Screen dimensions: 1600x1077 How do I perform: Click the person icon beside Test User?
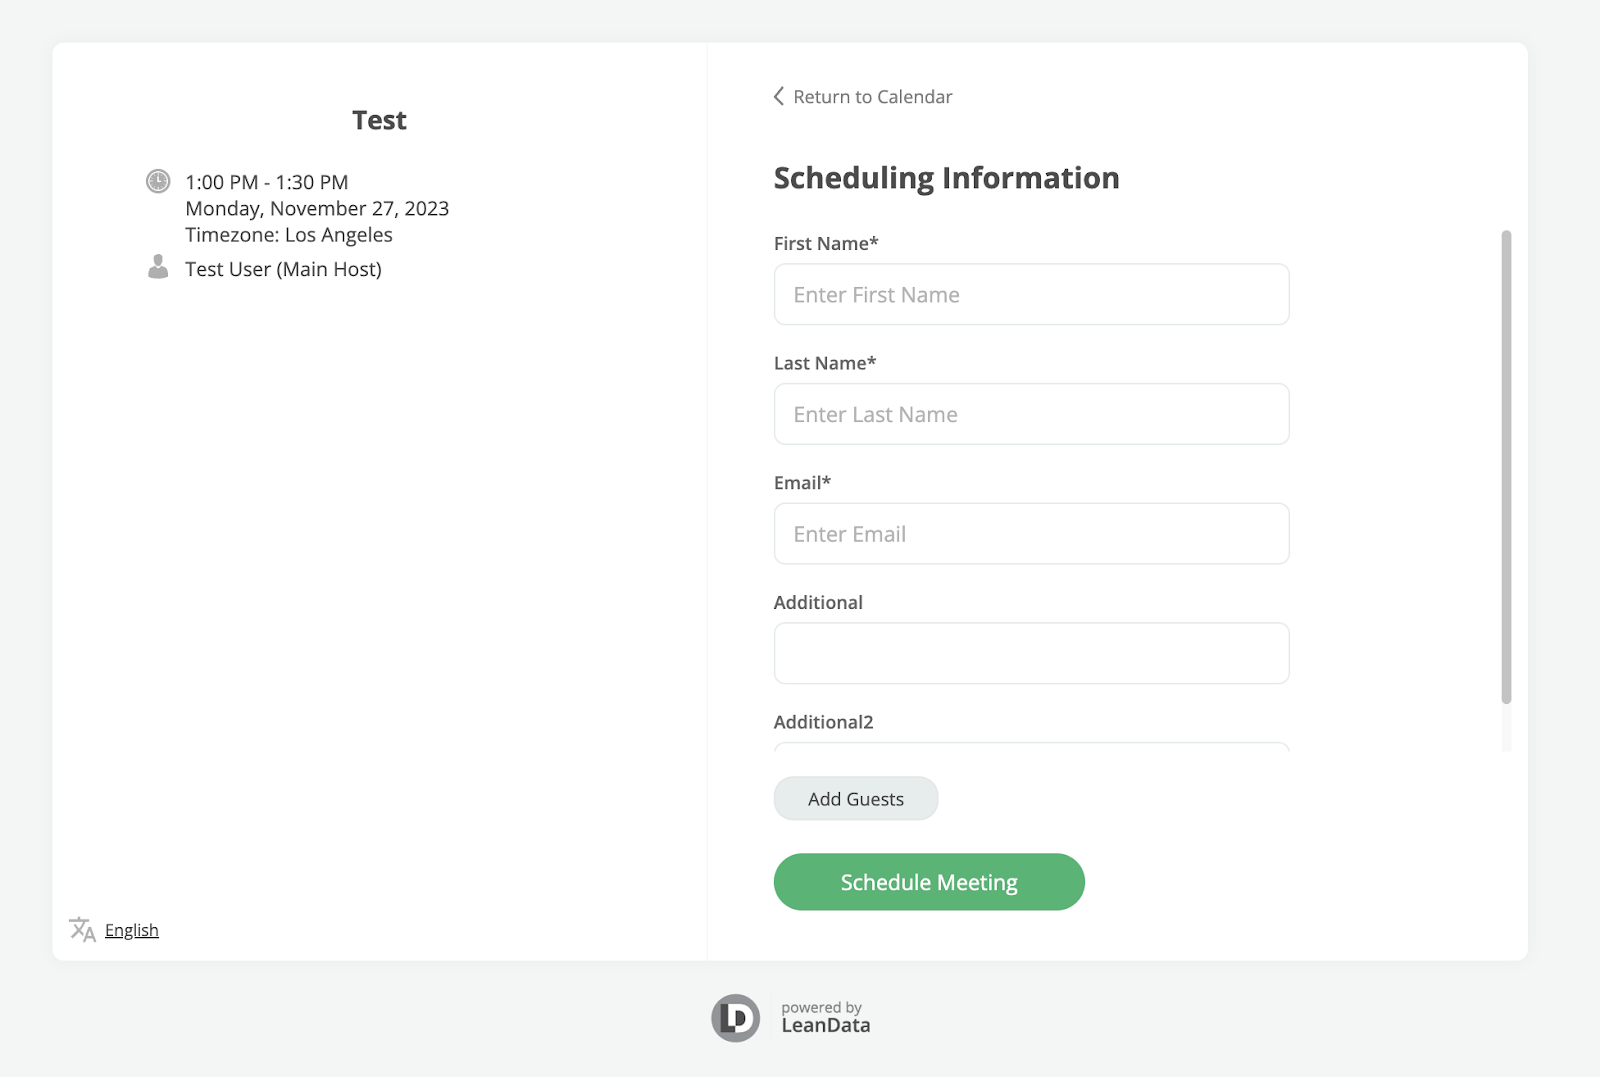158,267
